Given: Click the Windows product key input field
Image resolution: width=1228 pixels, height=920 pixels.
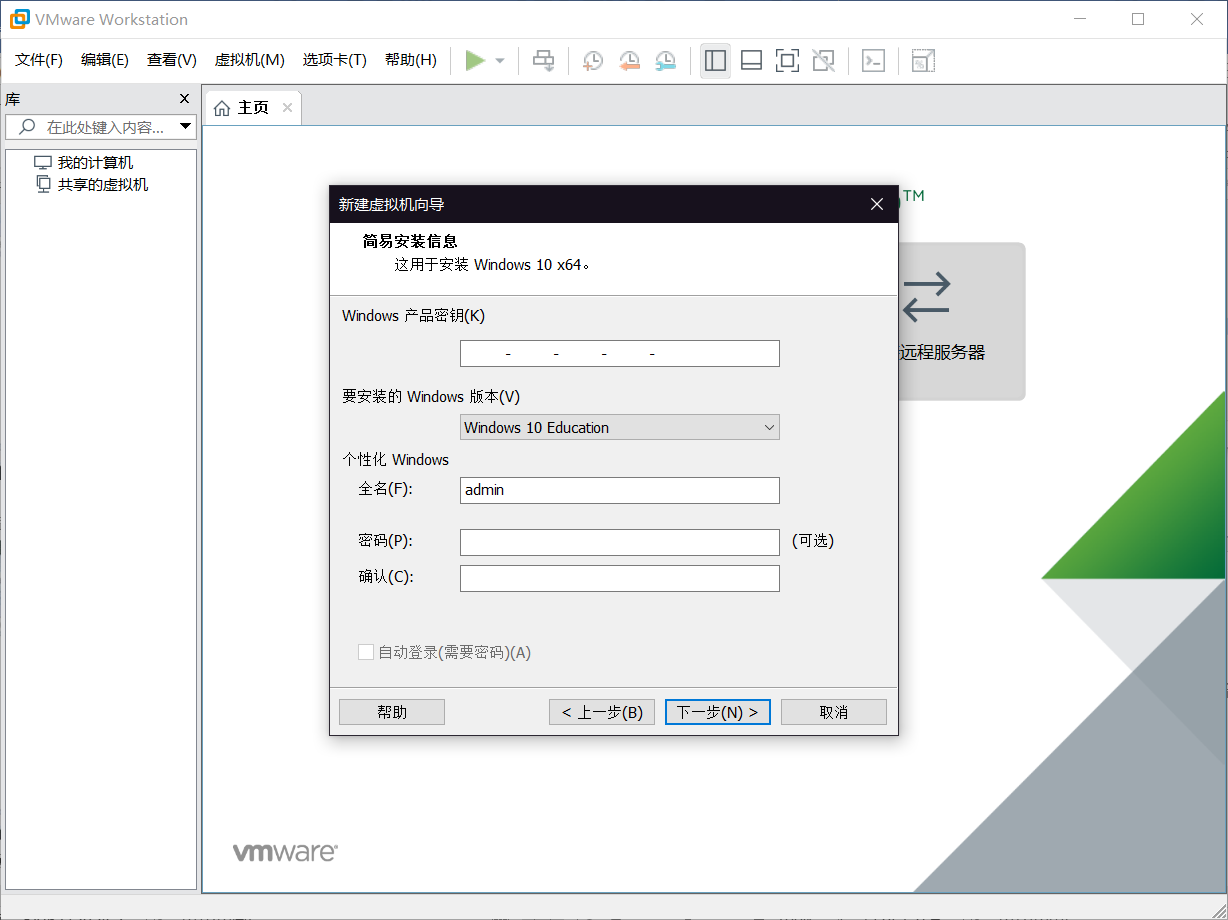Looking at the screenshot, I should click(x=620, y=354).
